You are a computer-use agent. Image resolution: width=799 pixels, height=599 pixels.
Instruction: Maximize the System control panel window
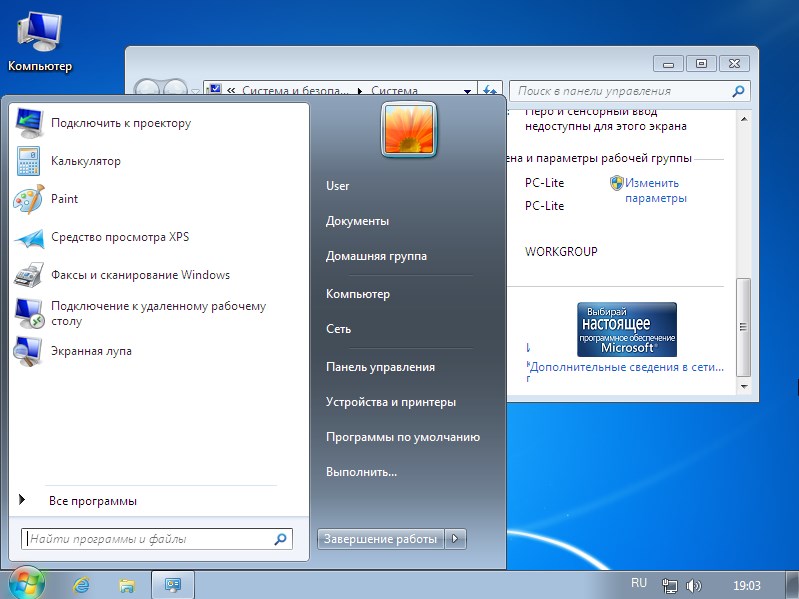pyautogui.click(x=701, y=64)
